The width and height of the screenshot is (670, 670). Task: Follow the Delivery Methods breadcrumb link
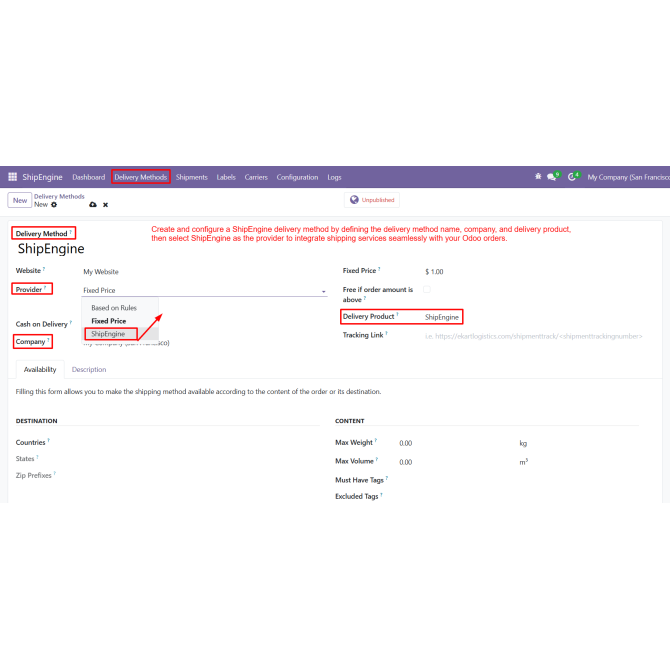coord(59,196)
